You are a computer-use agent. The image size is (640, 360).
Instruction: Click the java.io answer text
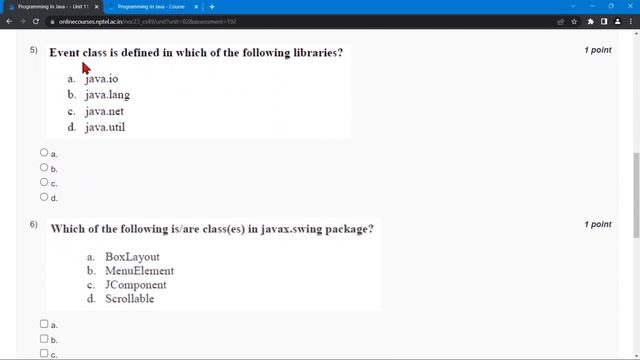pos(102,79)
